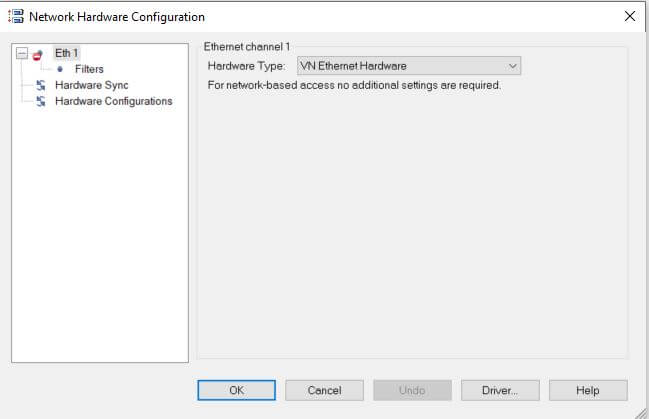Click the Hardware Type dropdown arrow

[x=513, y=66]
